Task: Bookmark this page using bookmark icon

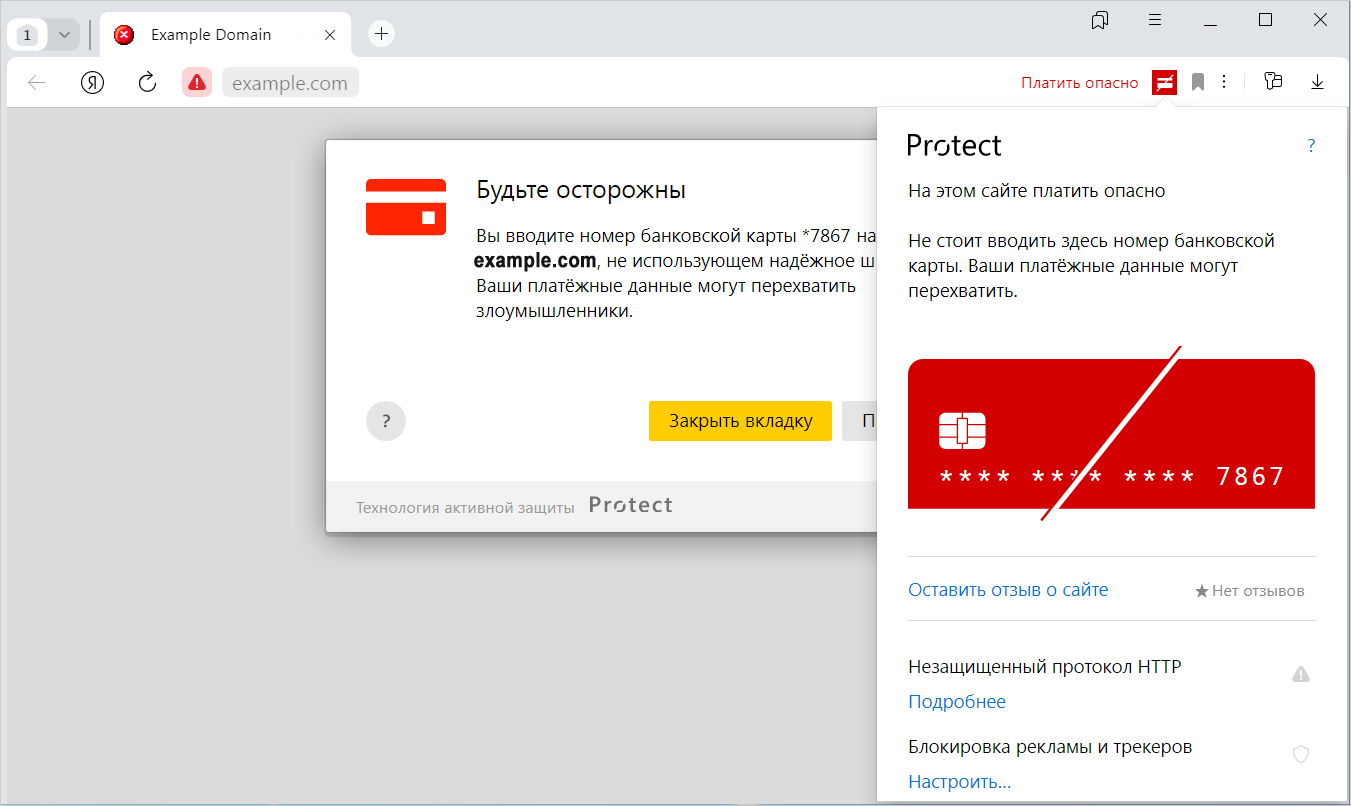Action: tap(1197, 83)
